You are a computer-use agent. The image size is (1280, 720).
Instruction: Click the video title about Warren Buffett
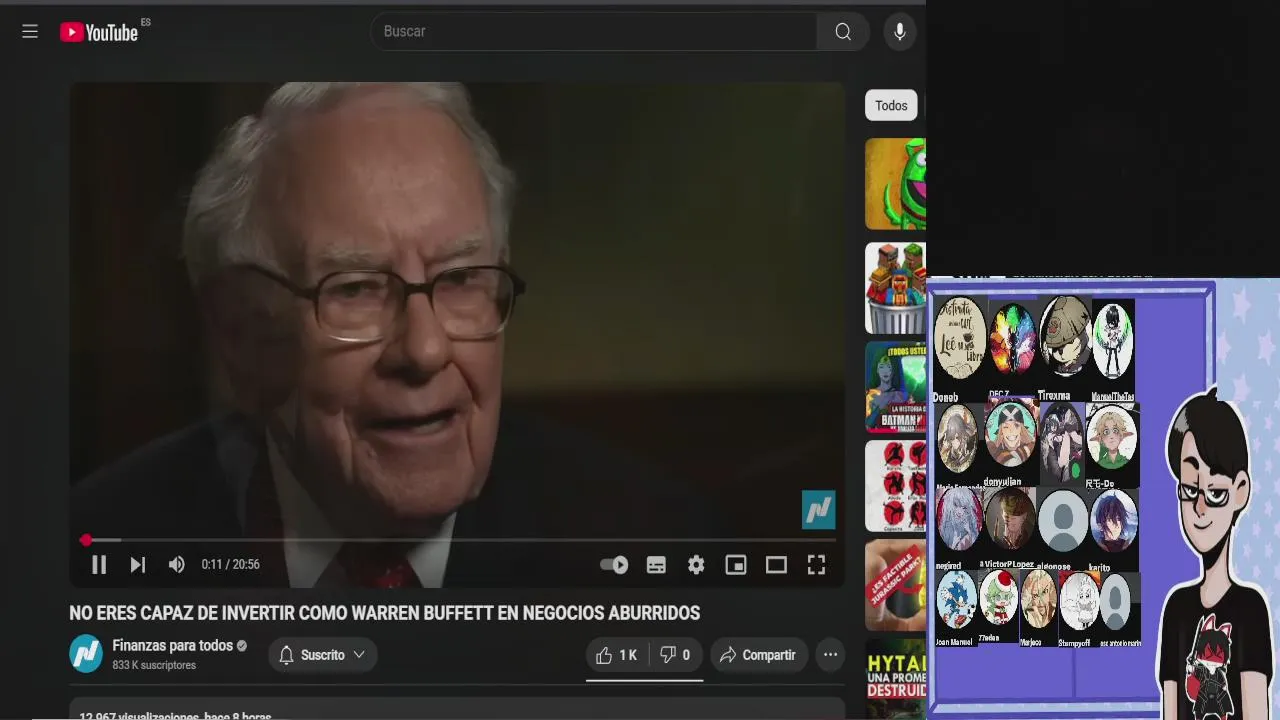coord(384,613)
